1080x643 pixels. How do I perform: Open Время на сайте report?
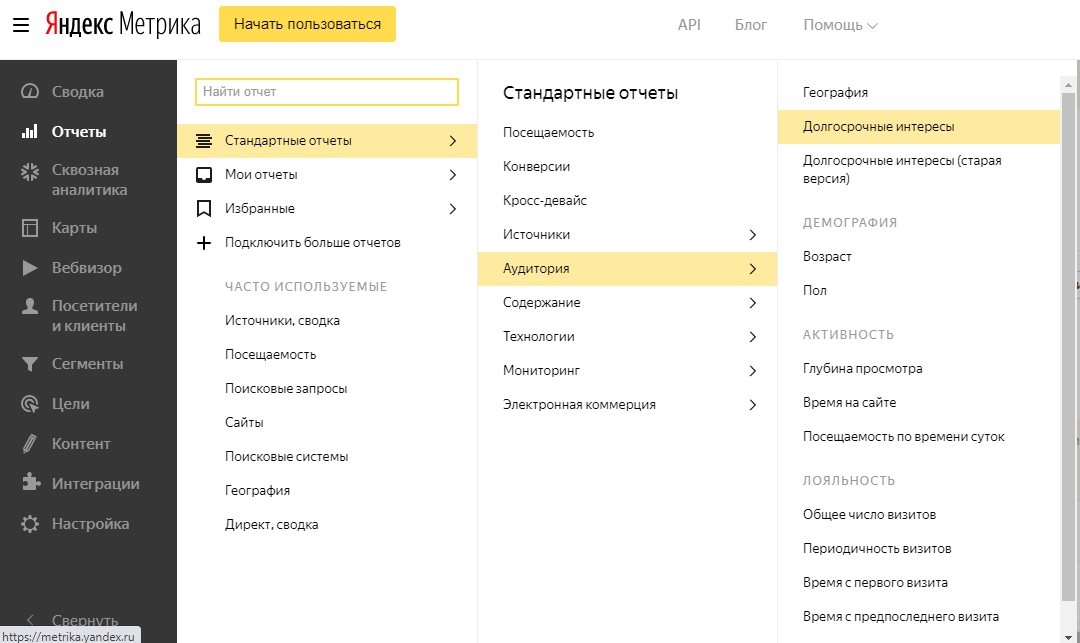point(849,403)
